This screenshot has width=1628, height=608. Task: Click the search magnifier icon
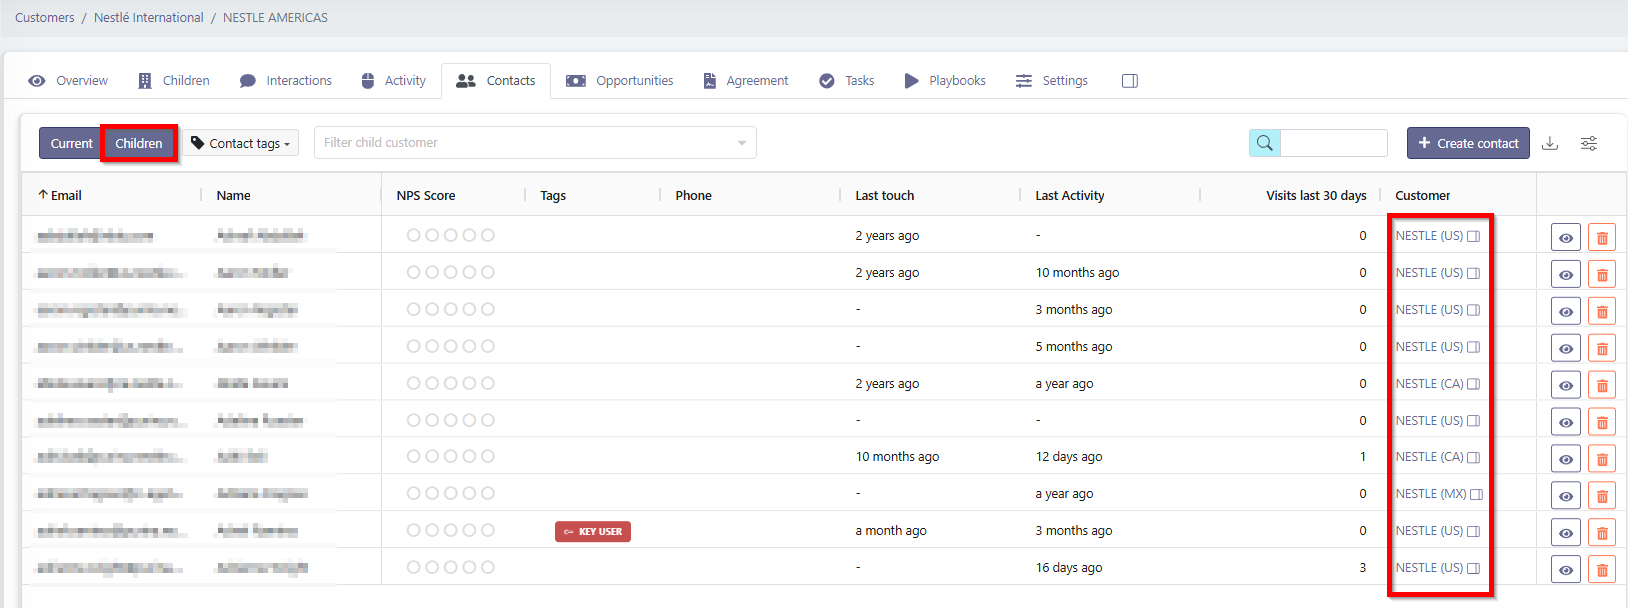[x=1265, y=143]
